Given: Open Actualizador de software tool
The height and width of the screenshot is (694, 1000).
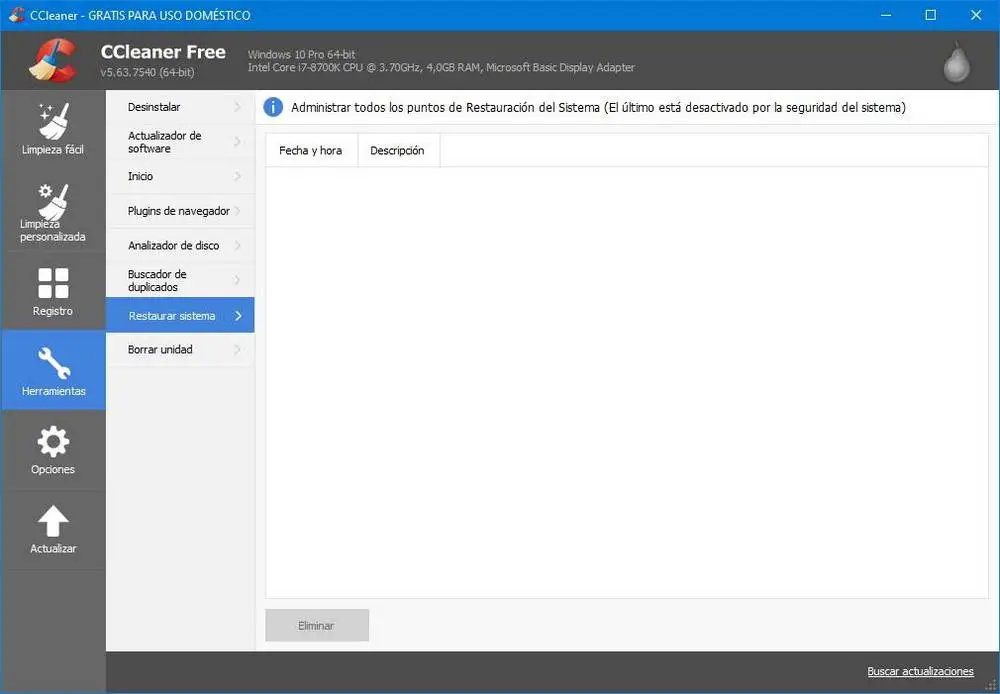Looking at the screenshot, I should [x=180, y=142].
